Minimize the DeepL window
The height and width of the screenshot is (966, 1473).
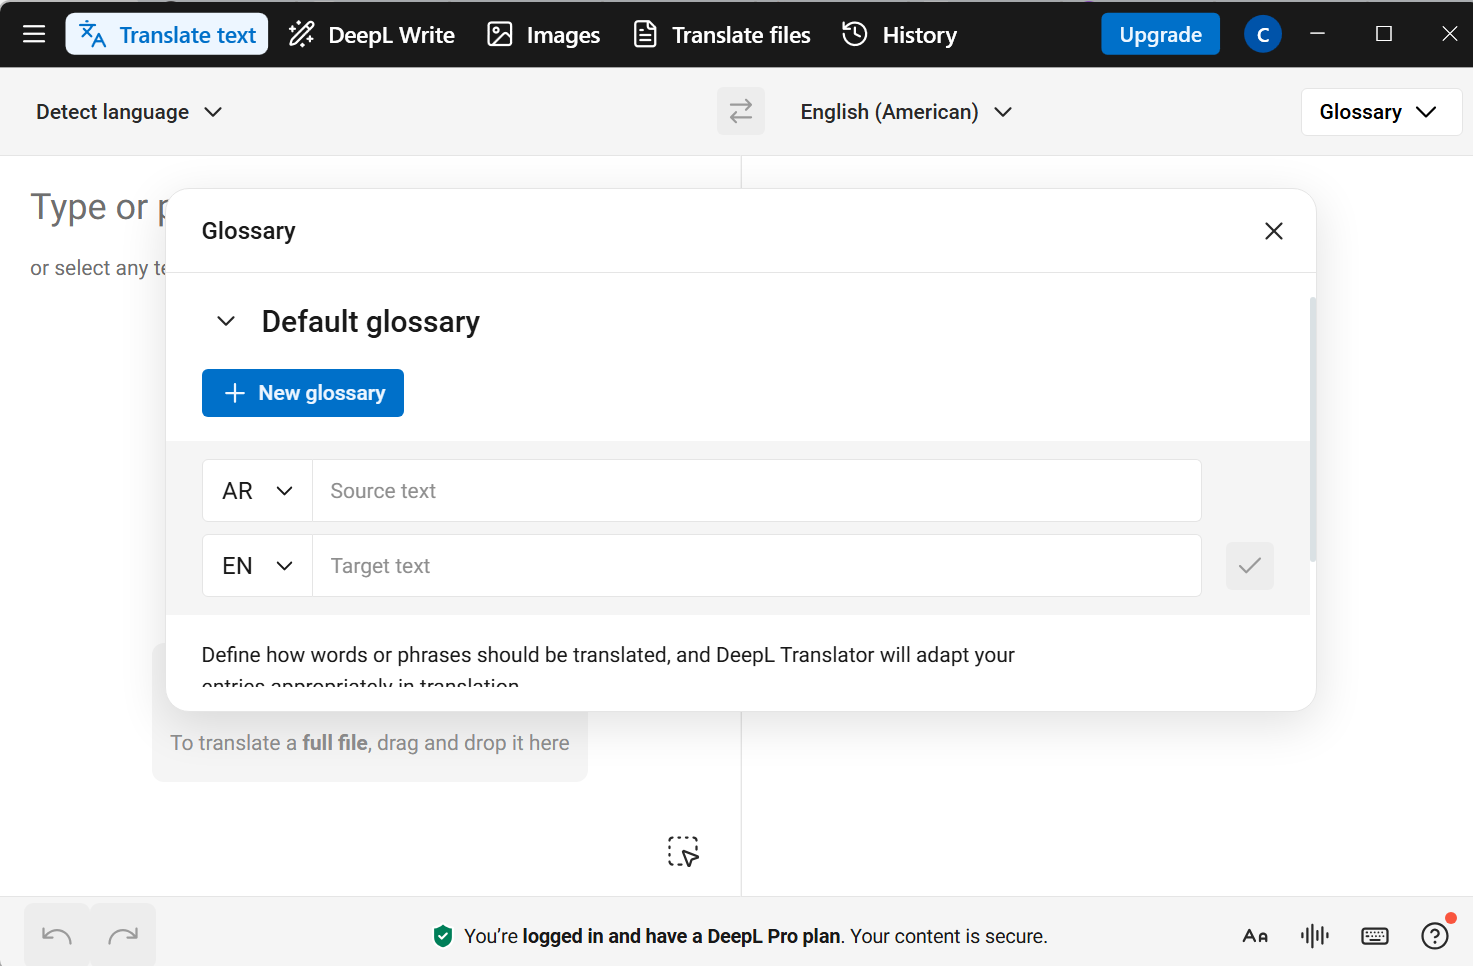click(1318, 34)
